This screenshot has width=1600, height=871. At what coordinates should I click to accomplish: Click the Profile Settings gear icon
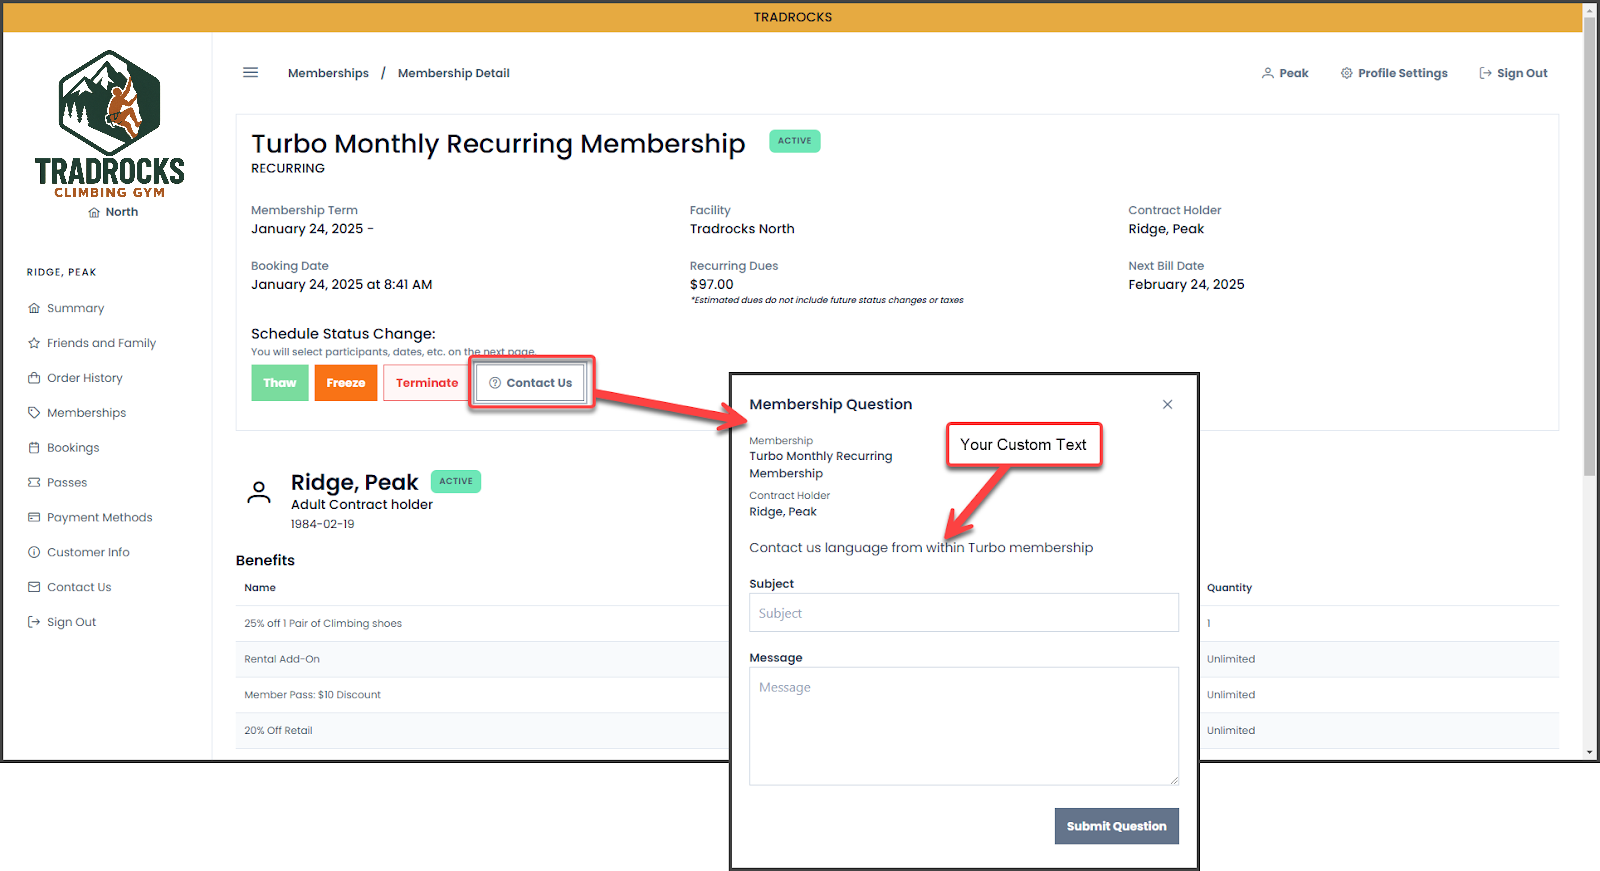point(1346,73)
